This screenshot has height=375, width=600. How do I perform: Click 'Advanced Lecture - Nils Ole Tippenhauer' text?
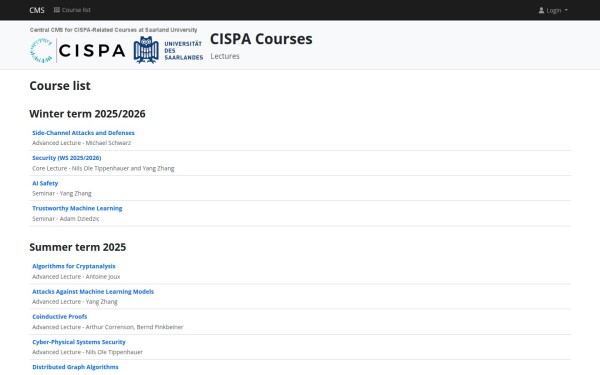click(x=87, y=352)
